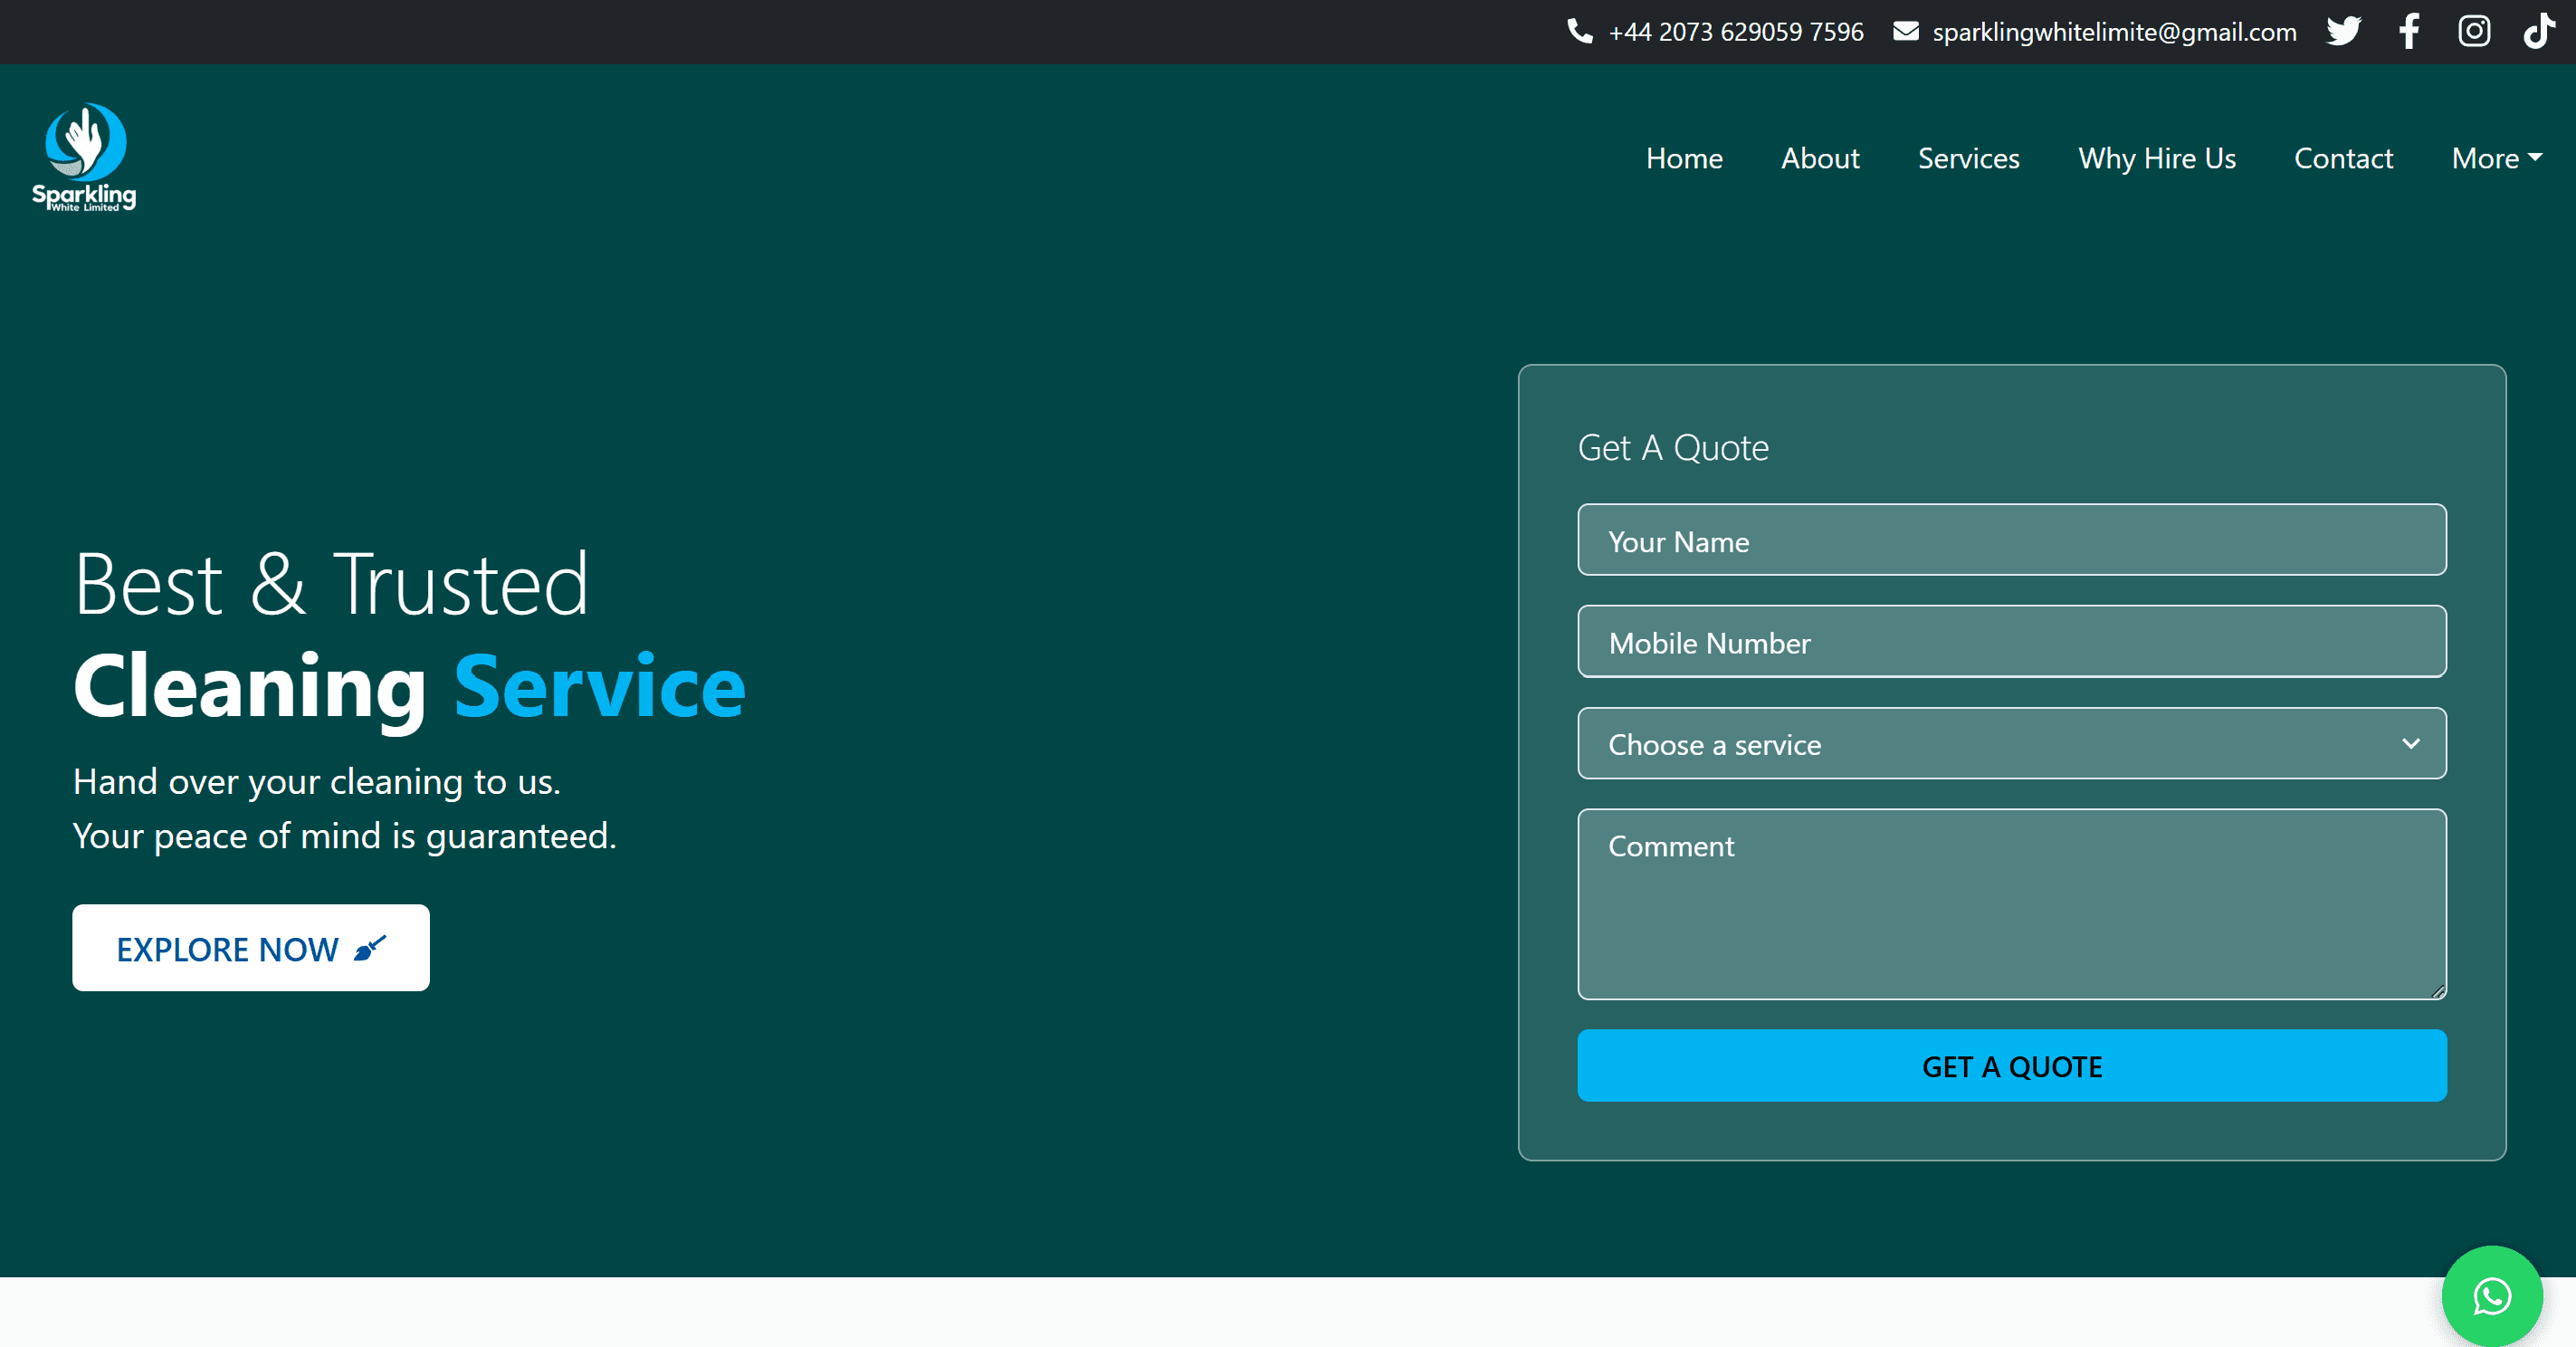Screen dimensions: 2576x1347
Task: Navigate to the Services menu item
Action: (1968, 158)
